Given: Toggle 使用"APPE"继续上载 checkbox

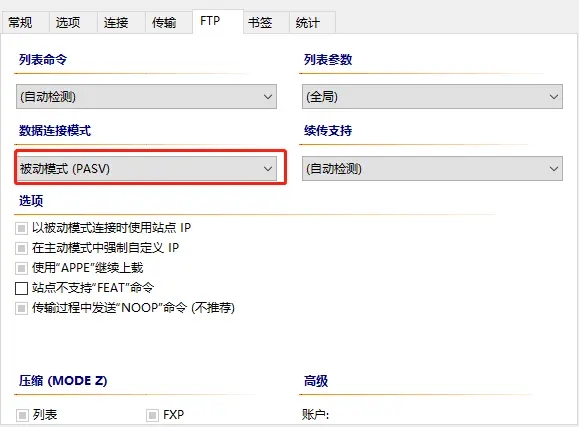Looking at the screenshot, I should pyautogui.click(x=21, y=268).
